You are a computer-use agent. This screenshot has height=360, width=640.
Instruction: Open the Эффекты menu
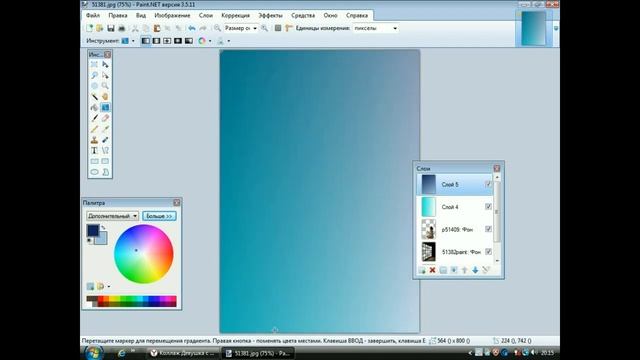(x=270, y=16)
